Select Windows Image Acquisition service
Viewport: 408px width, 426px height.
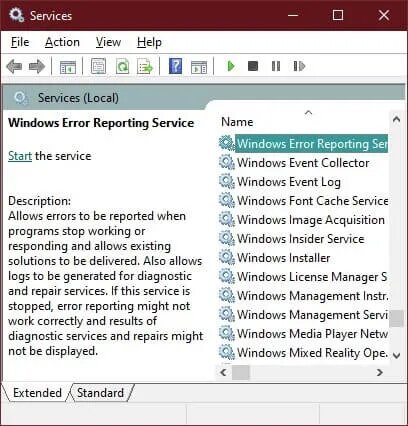click(303, 220)
